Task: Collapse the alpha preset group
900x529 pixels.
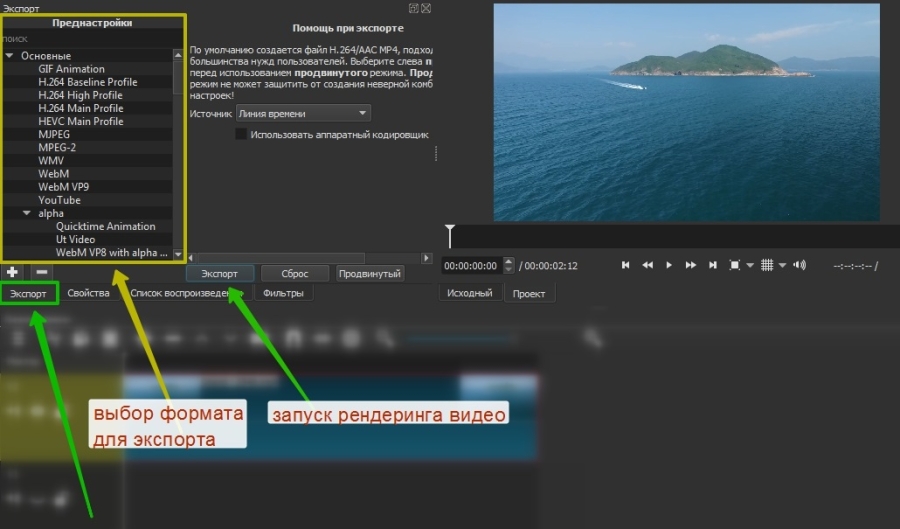Action: click(28, 214)
